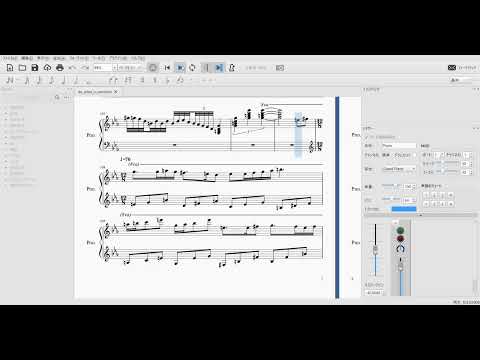The height and width of the screenshot is (360, 480).
Task: Open the Add menu
Action: 59,58
